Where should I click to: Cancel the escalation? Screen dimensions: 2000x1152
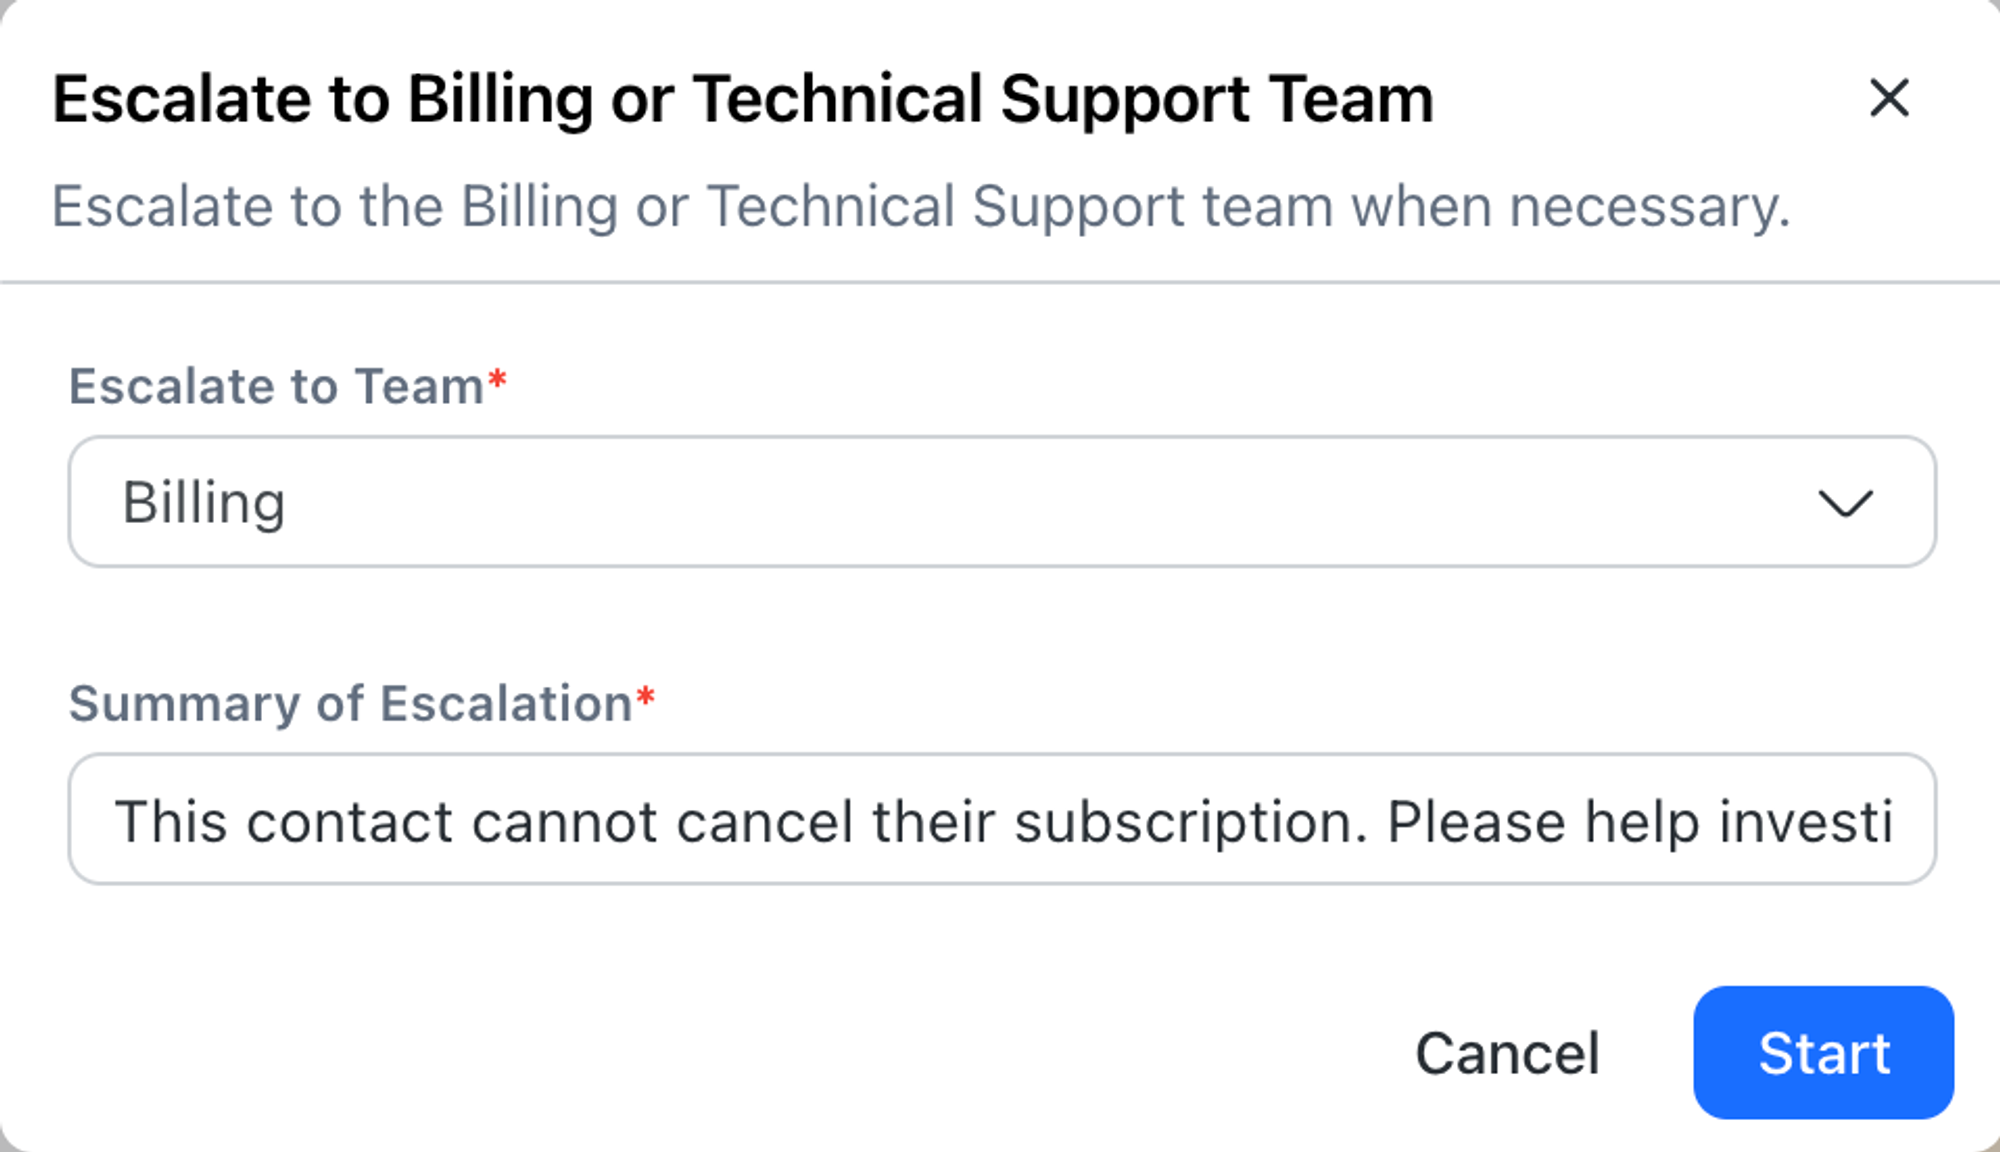(x=1507, y=1053)
